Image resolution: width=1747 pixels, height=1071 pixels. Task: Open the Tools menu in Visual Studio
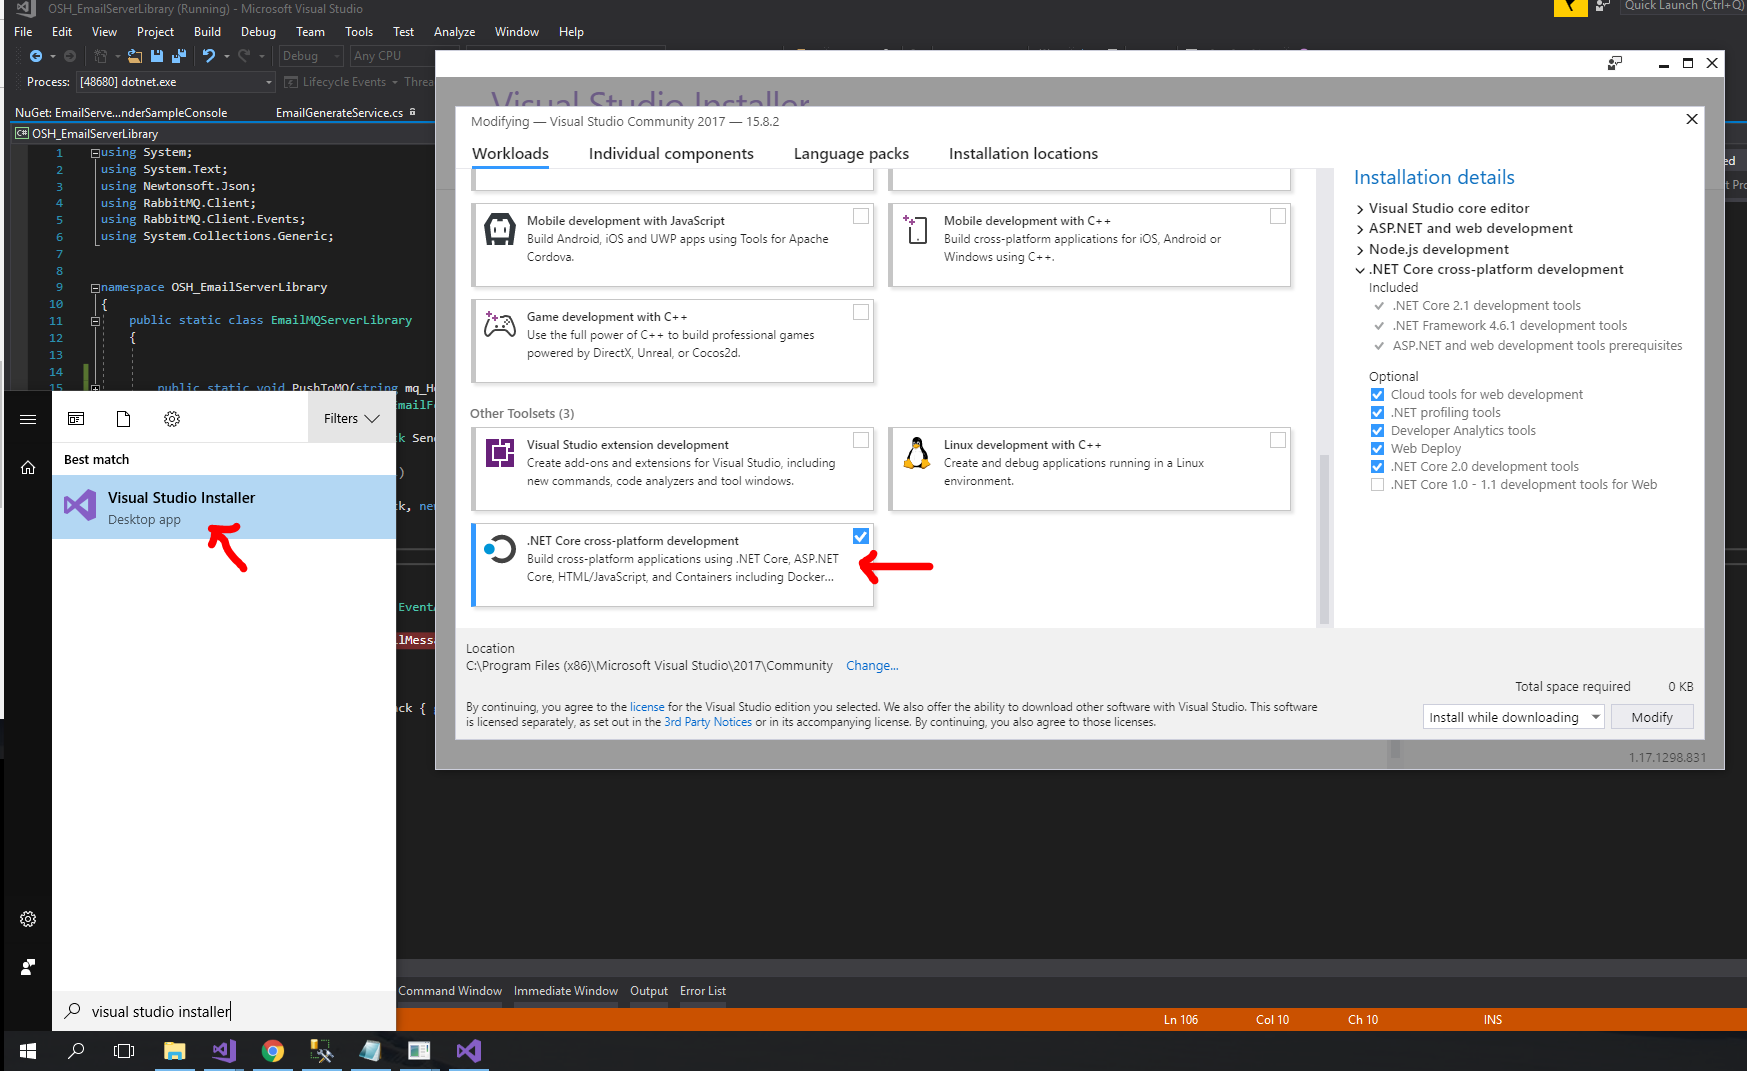(359, 32)
